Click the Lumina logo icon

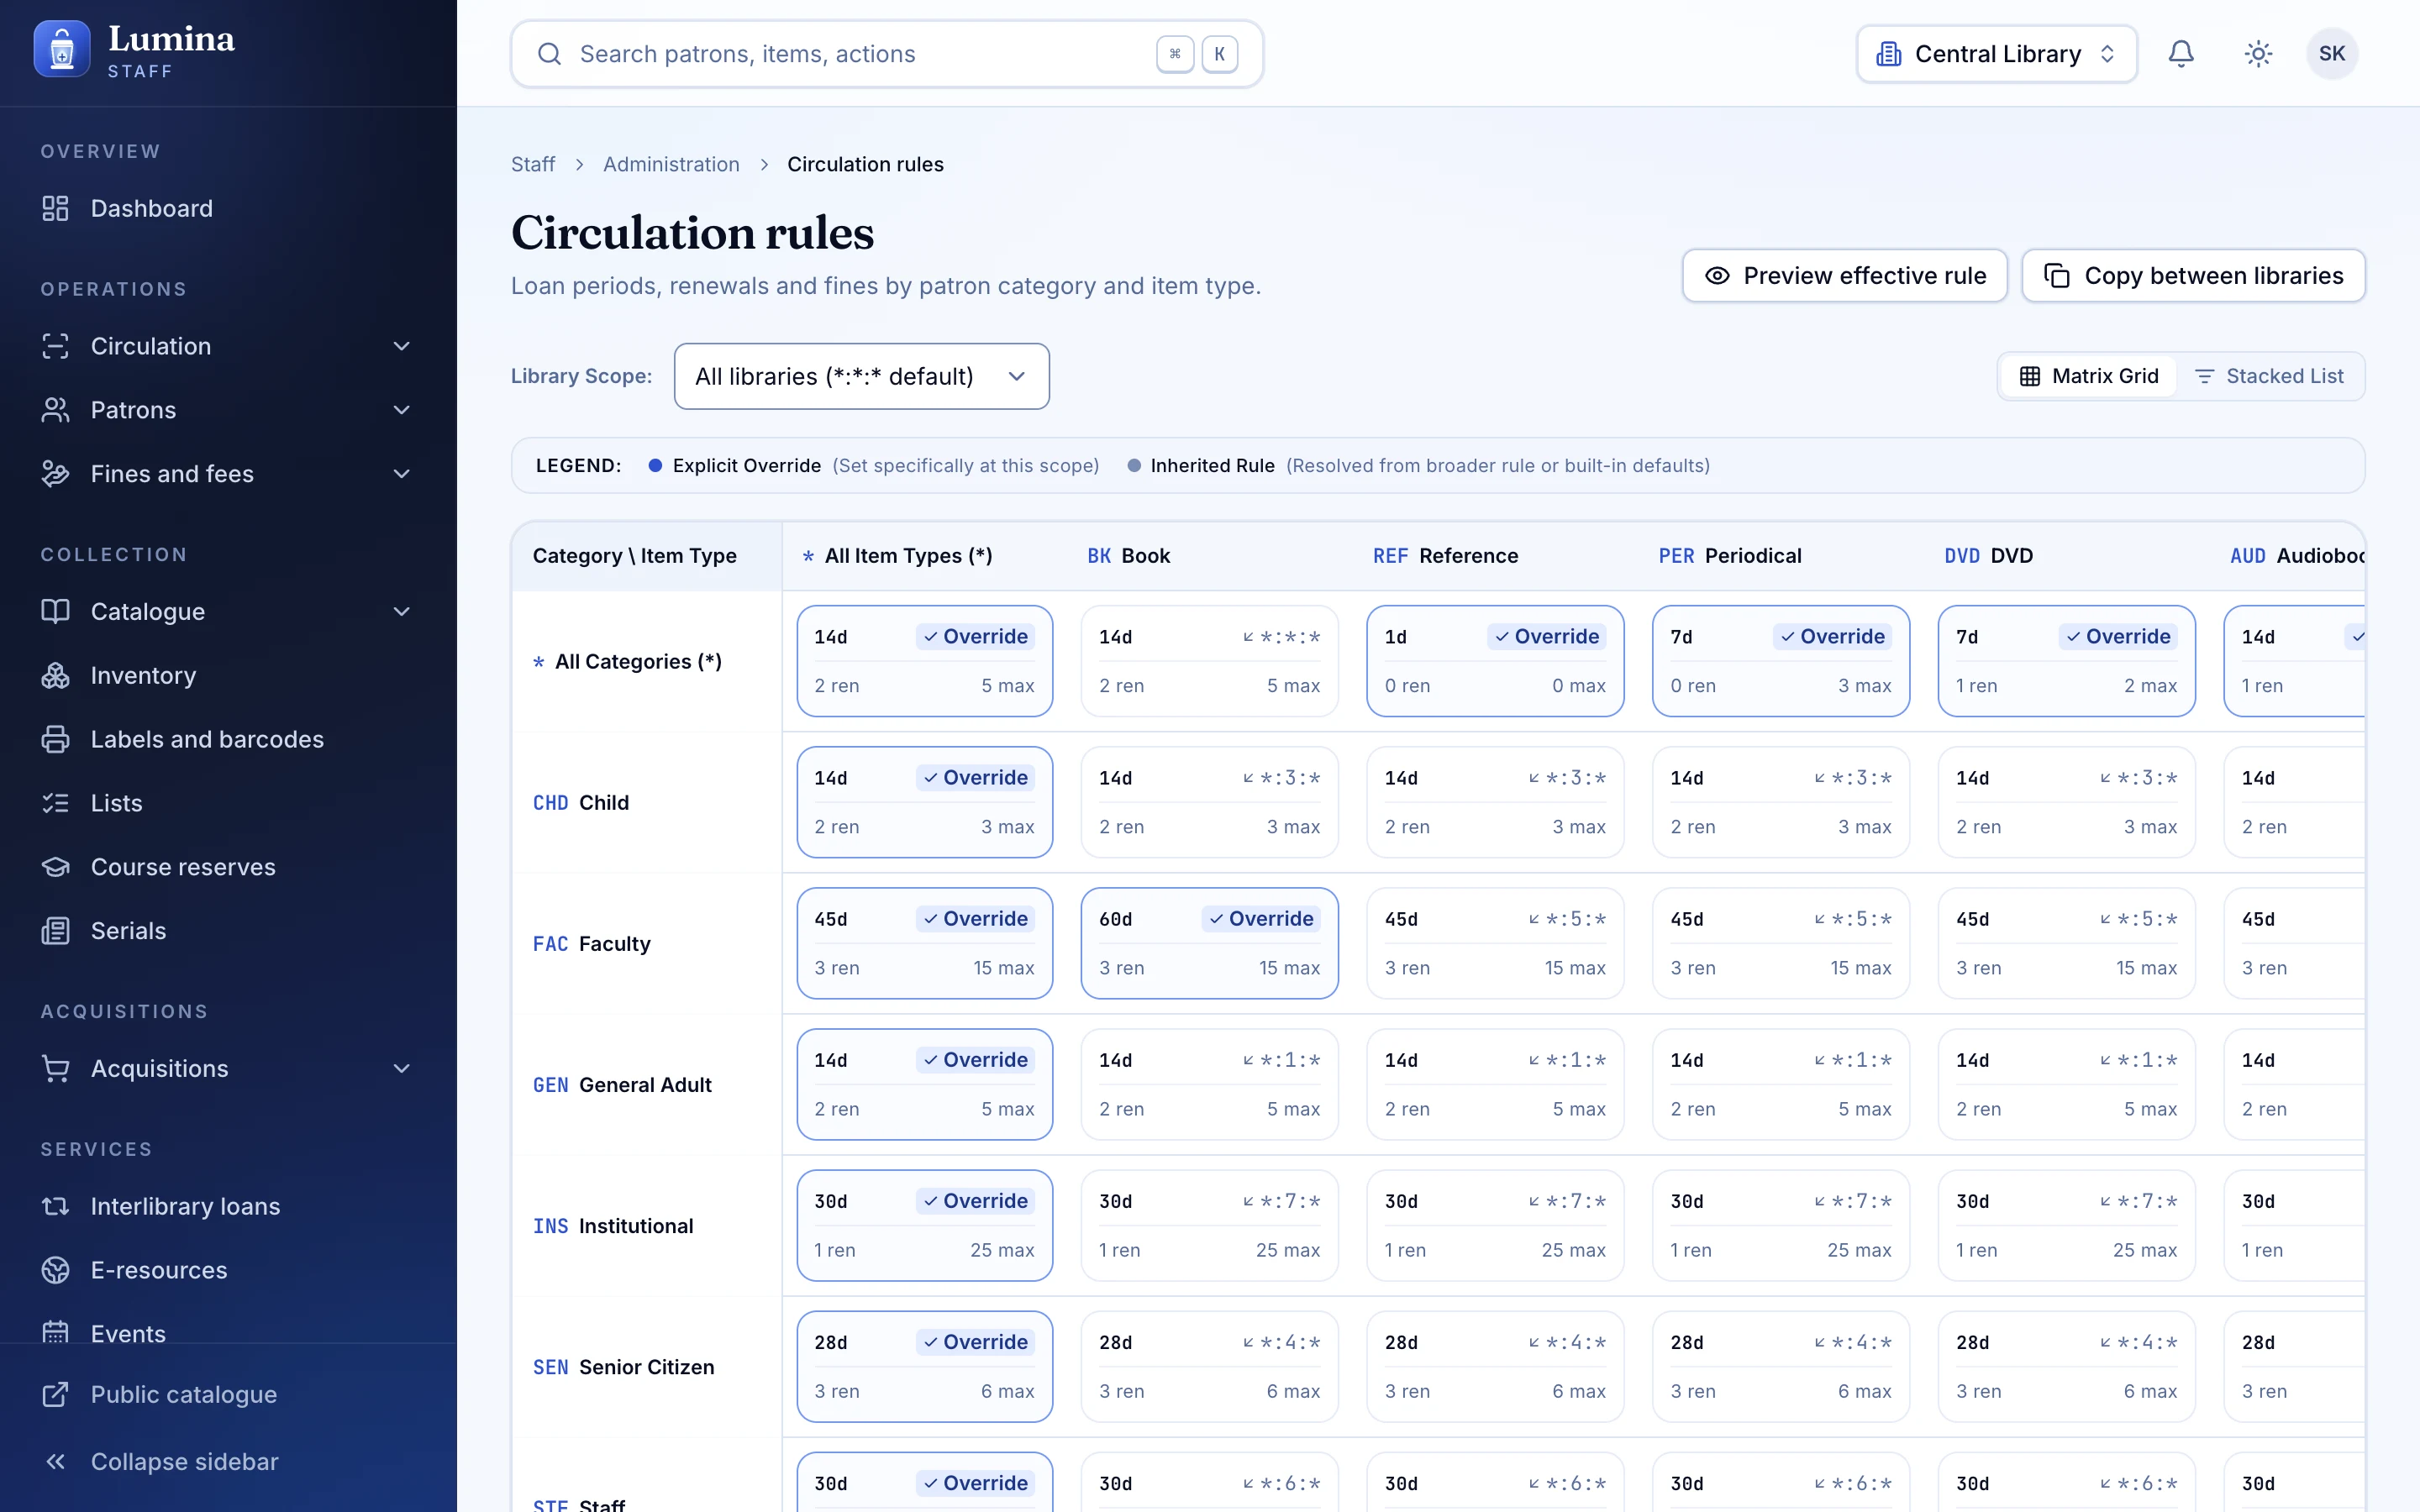[62, 49]
